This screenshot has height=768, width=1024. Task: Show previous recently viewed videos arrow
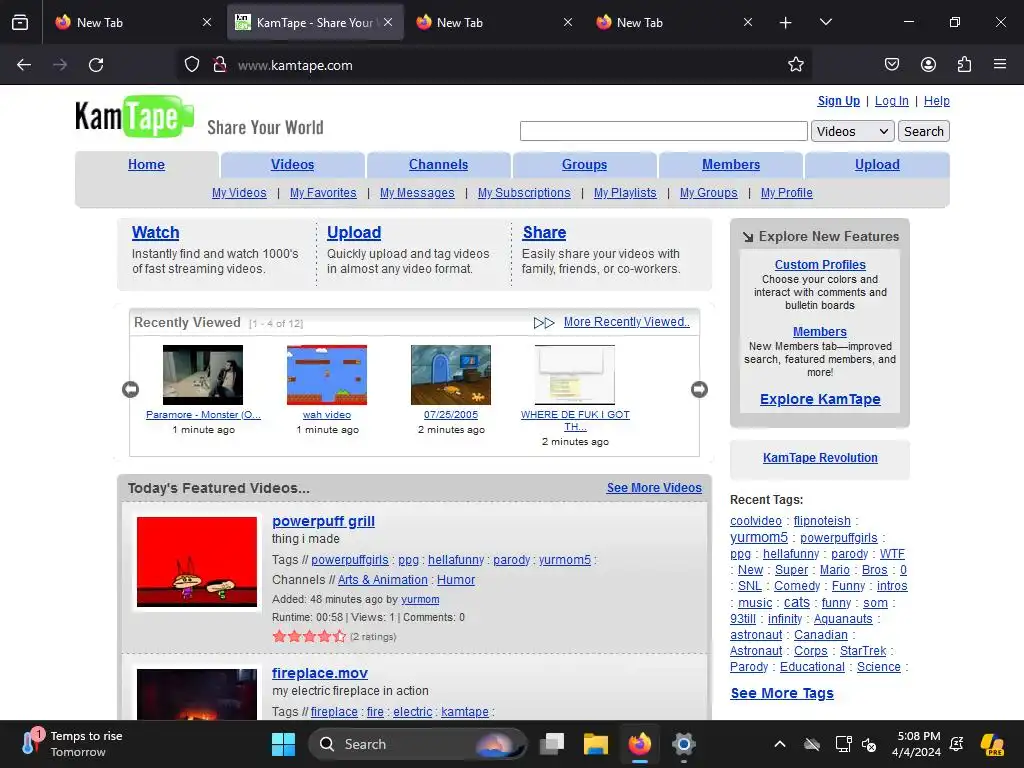click(131, 389)
